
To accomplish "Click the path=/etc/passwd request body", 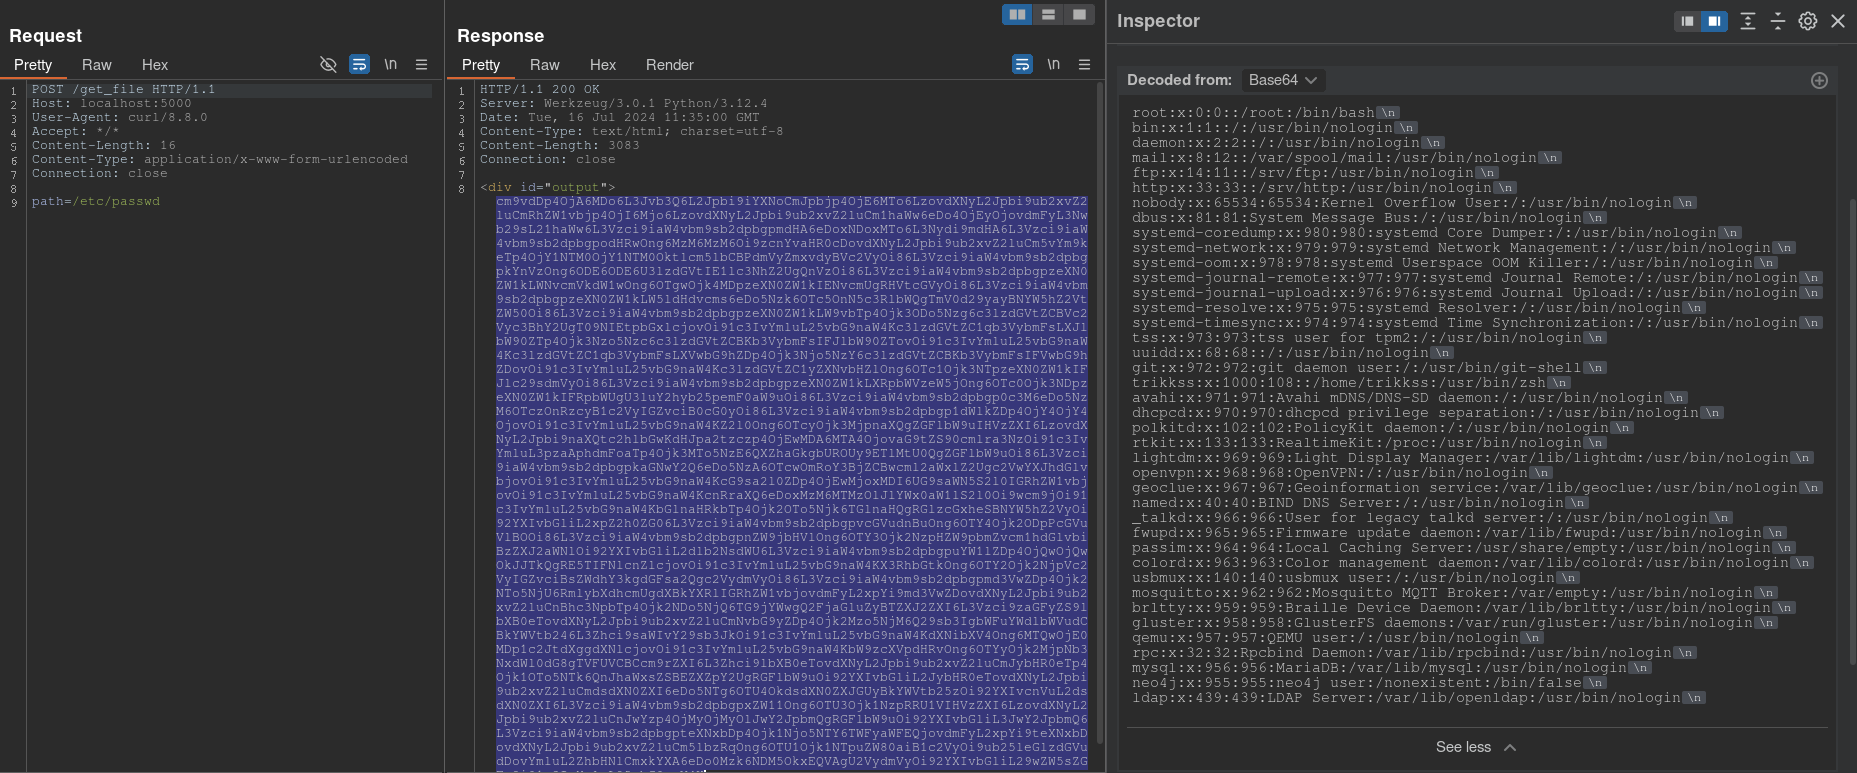I will click(x=95, y=201).
